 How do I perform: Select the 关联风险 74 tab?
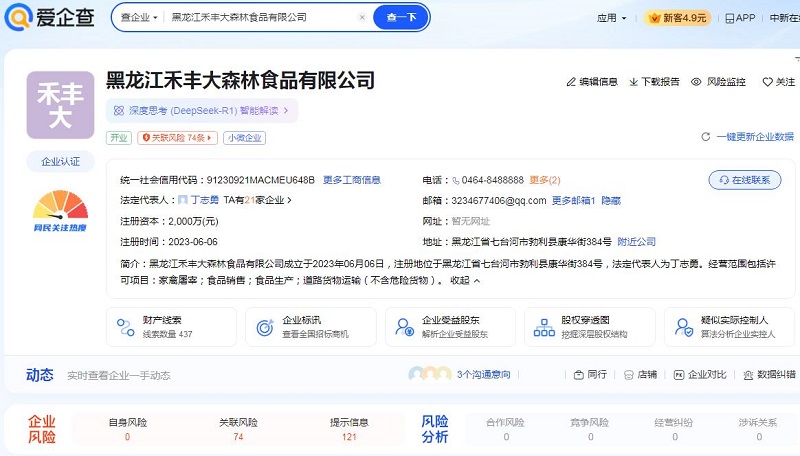238,429
